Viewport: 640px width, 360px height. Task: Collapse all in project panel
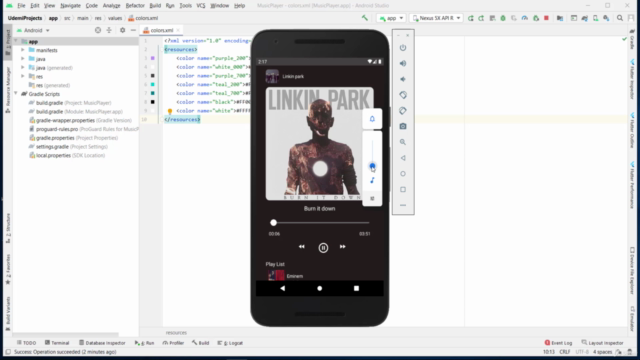tap(109, 30)
